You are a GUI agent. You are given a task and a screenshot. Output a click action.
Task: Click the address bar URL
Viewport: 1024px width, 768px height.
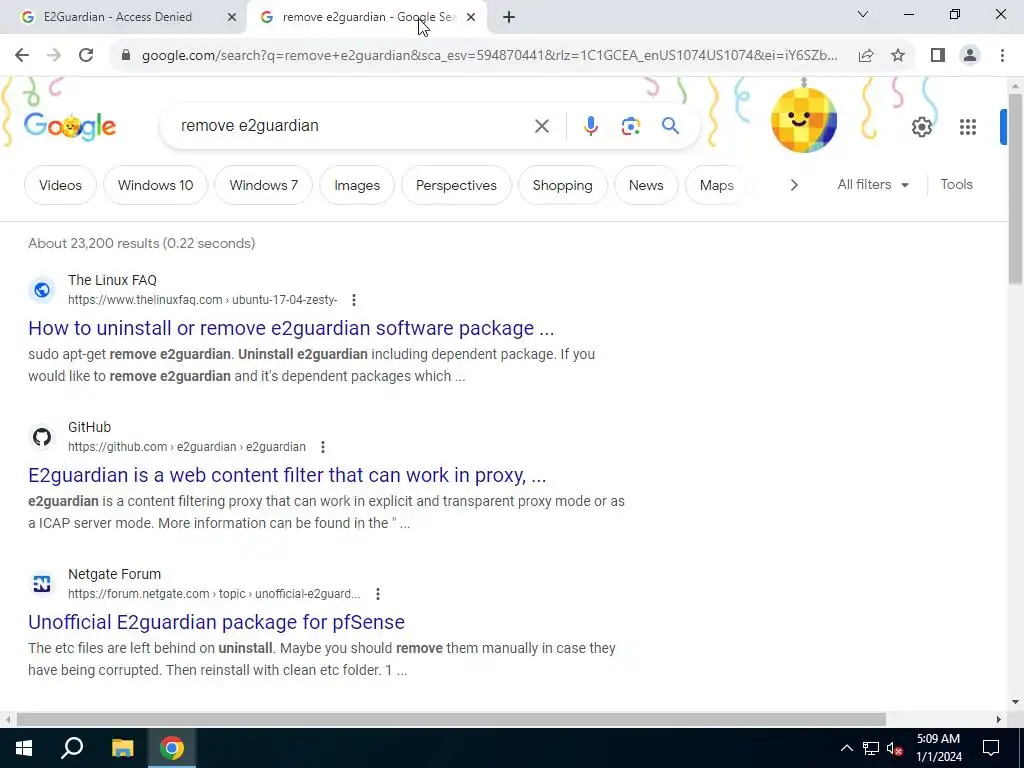[x=490, y=56]
